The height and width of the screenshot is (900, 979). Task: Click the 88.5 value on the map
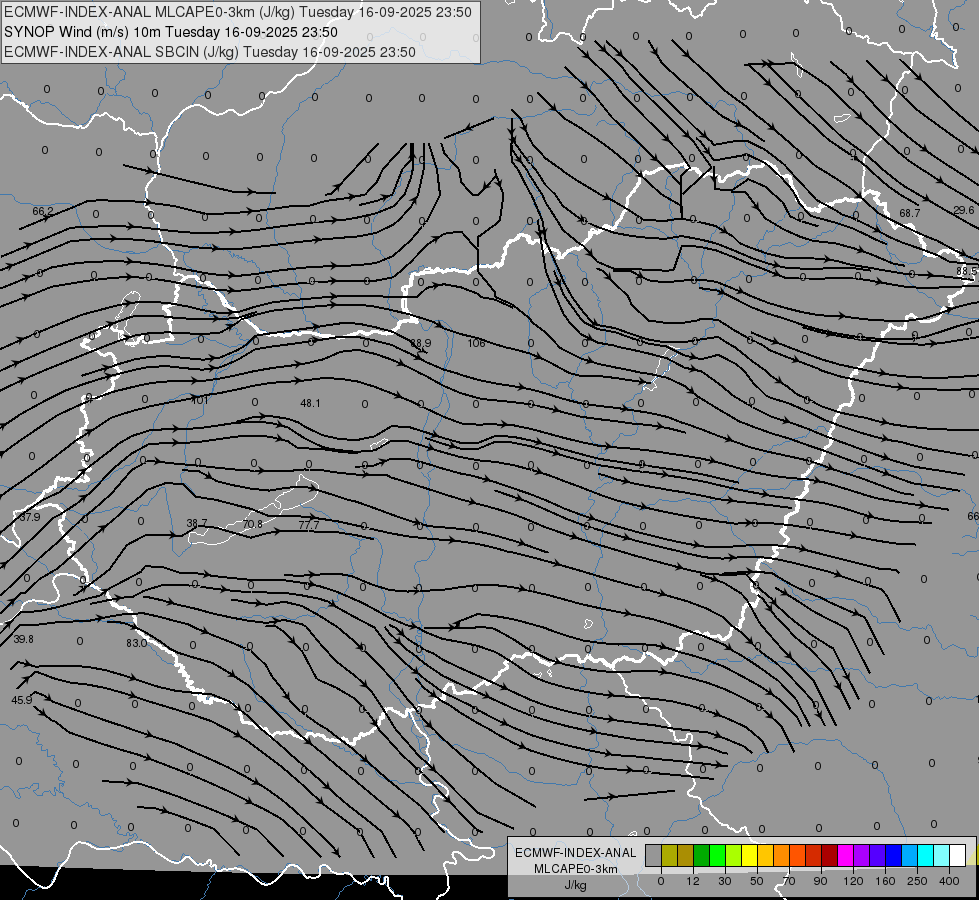(967, 271)
